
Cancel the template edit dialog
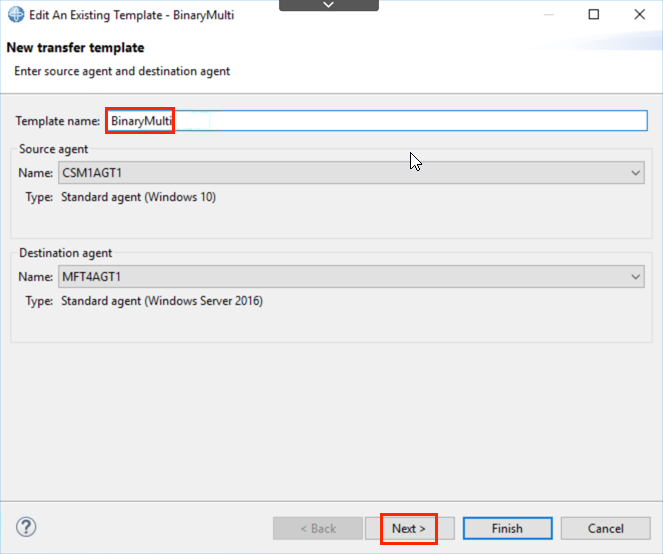[605, 528]
